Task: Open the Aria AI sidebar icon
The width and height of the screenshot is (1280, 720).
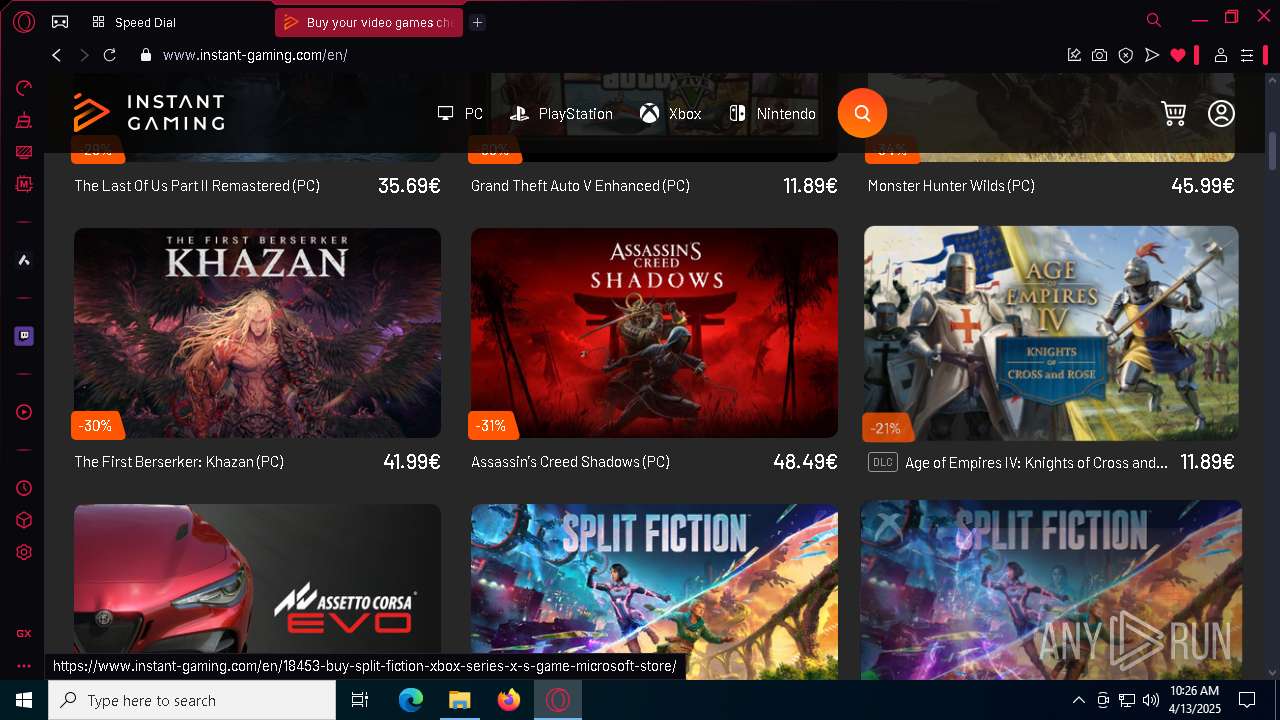Action: coord(24,260)
